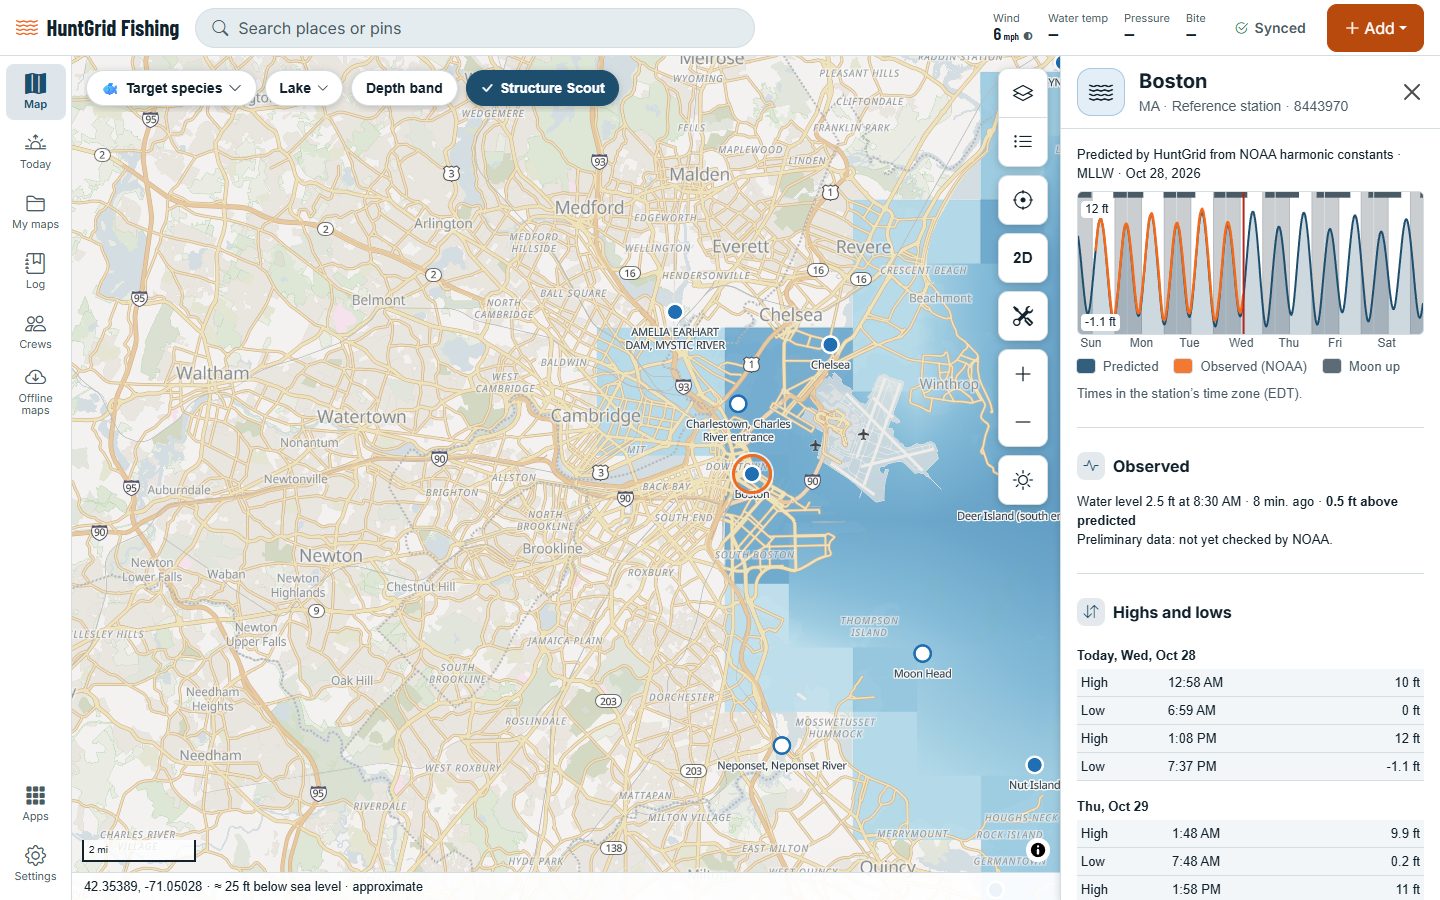Open the map legend list
Viewport: 1440px width, 900px height.
(x=1023, y=141)
